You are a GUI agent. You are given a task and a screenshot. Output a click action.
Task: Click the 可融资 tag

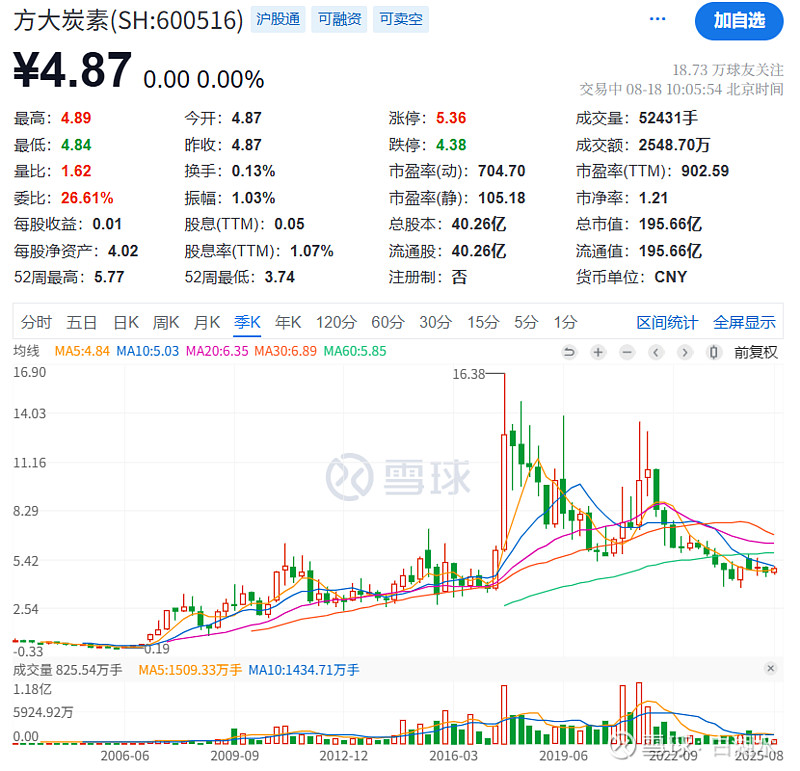(x=339, y=19)
